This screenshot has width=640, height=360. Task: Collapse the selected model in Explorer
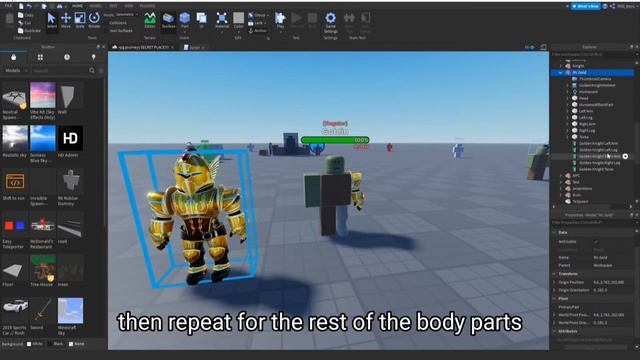coord(560,73)
